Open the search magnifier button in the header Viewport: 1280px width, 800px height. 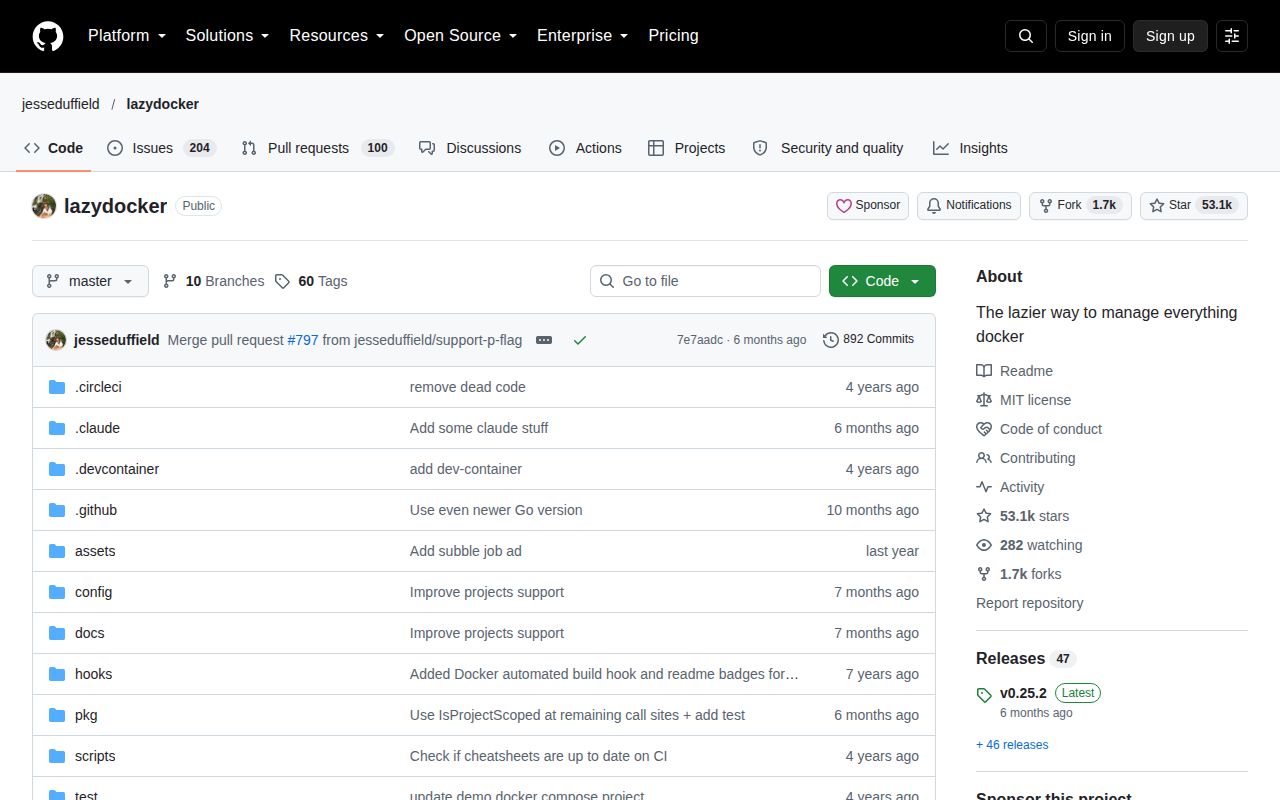(x=1026, y=36)
